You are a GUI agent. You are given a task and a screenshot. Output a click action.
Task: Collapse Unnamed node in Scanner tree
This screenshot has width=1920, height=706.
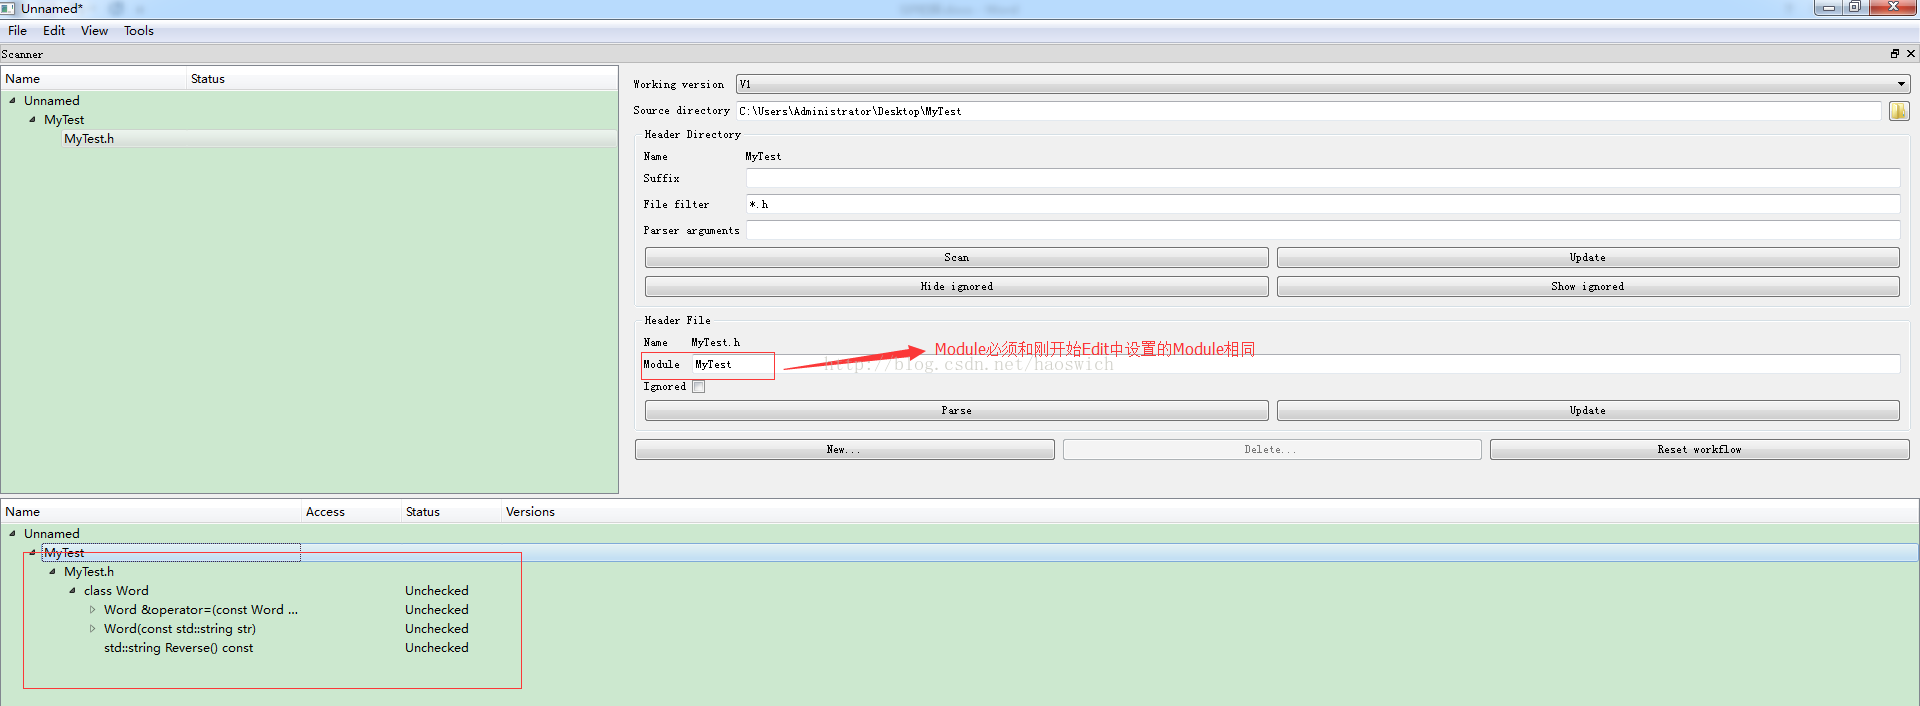pyautogui.click(x=12, y=100)
